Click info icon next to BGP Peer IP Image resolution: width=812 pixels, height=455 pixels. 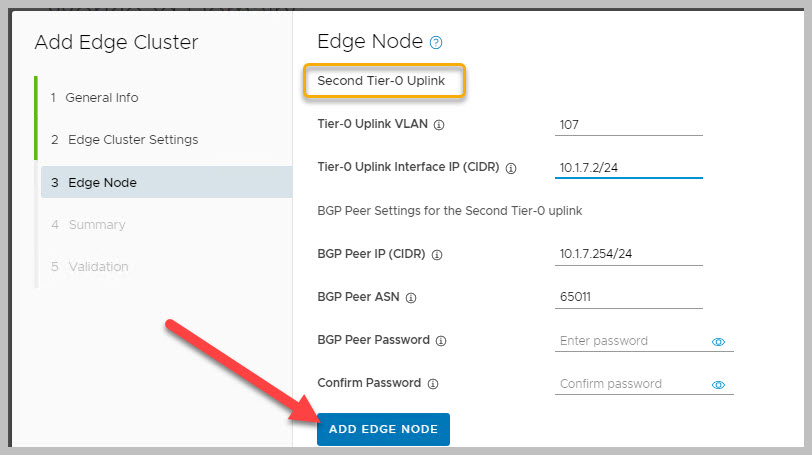(436, 254)
